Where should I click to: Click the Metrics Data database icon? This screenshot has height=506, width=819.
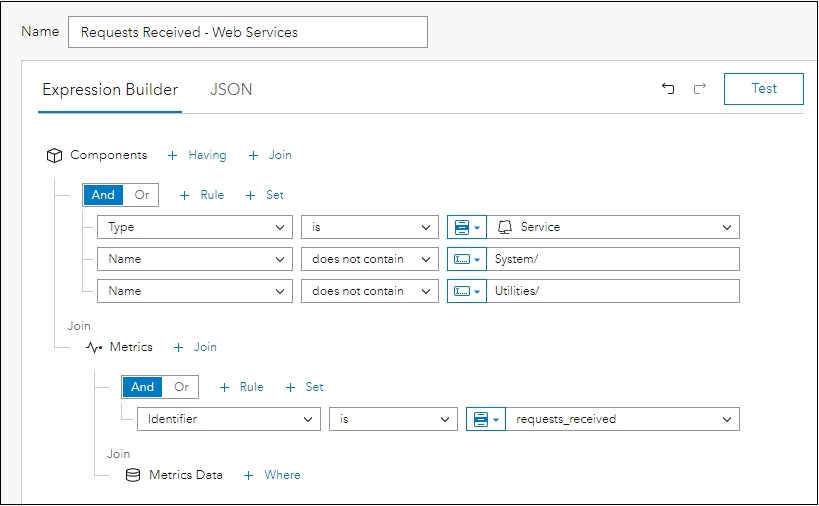pos(132,475)
